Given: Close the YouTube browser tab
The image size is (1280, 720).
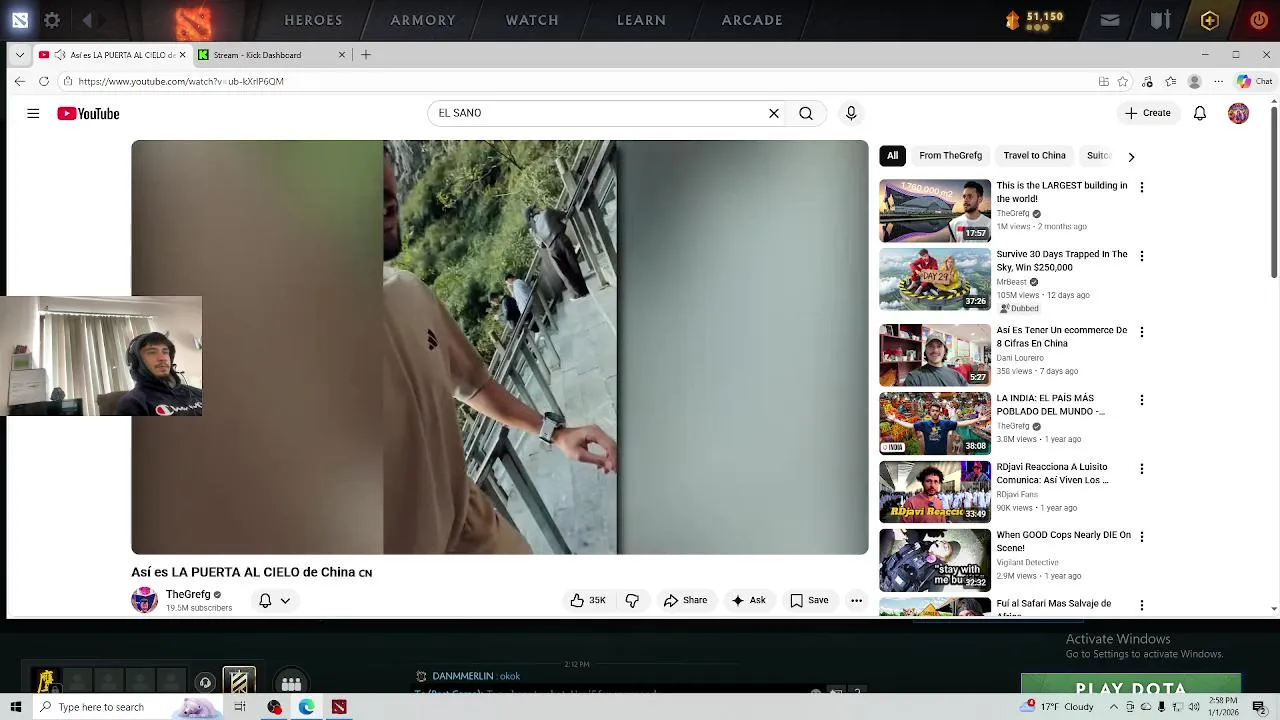Looking at the screenshot, I should (x=182, y=55).
